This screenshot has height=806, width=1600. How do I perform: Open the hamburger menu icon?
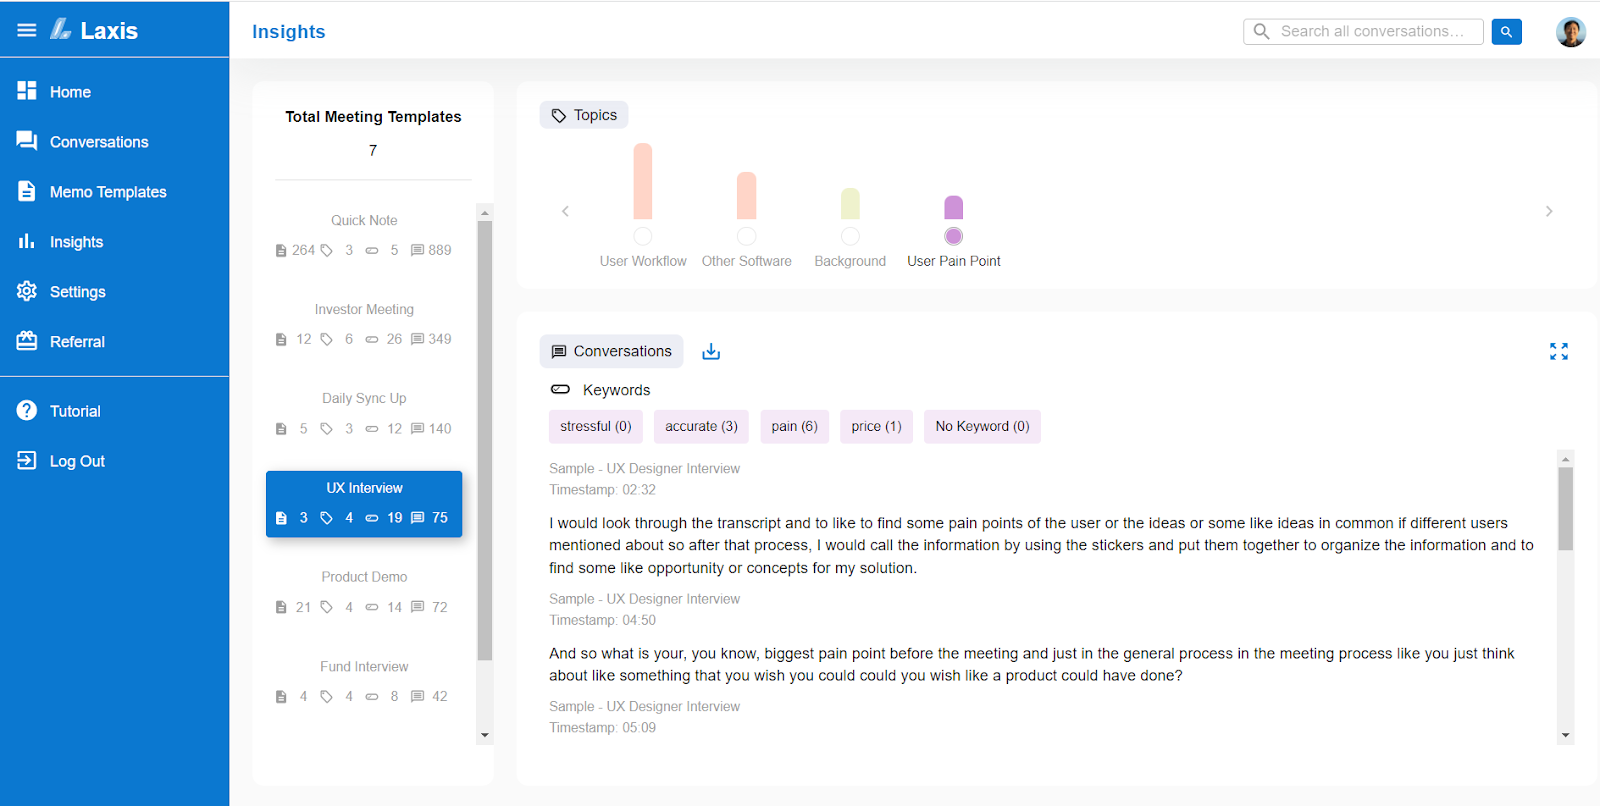click(27, 30)
